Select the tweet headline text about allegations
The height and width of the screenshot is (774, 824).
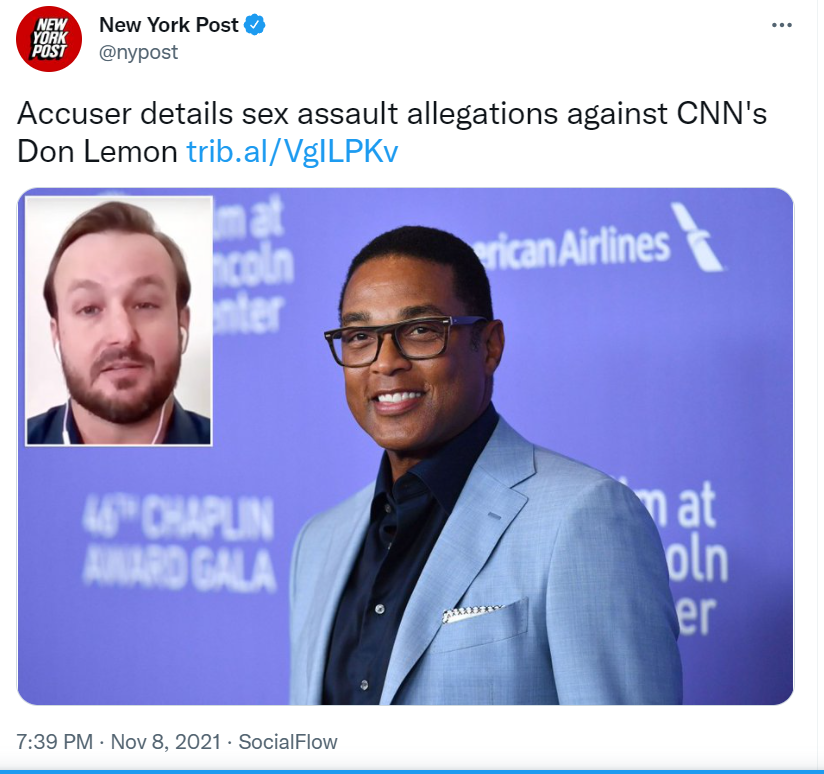tap(392, 132)
